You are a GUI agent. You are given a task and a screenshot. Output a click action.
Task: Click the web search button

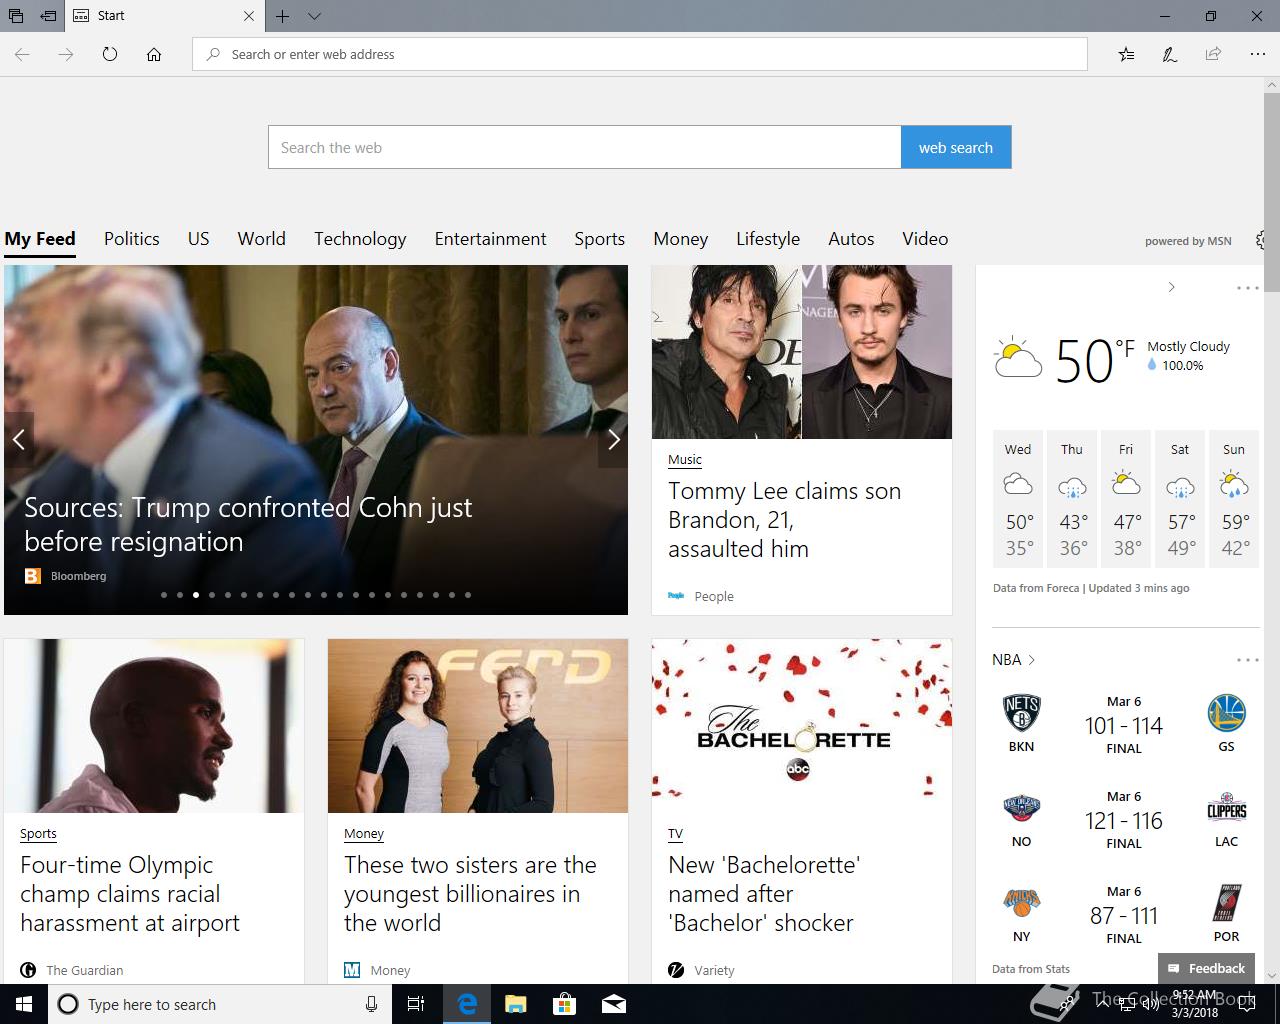[x=956, y=147]
